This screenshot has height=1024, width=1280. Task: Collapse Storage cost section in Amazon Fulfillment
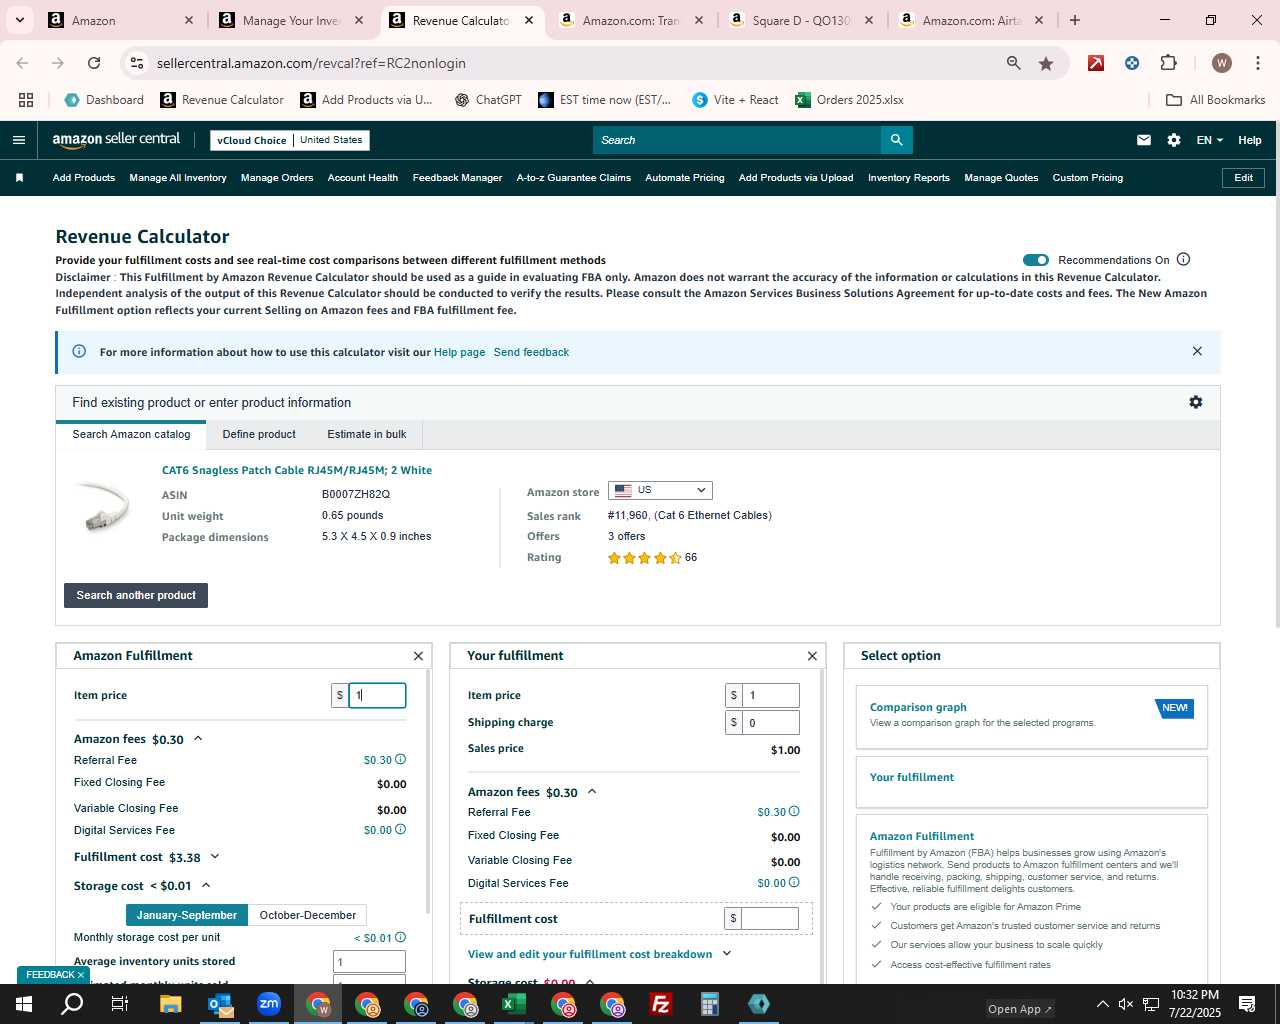[x=206, y=885]
